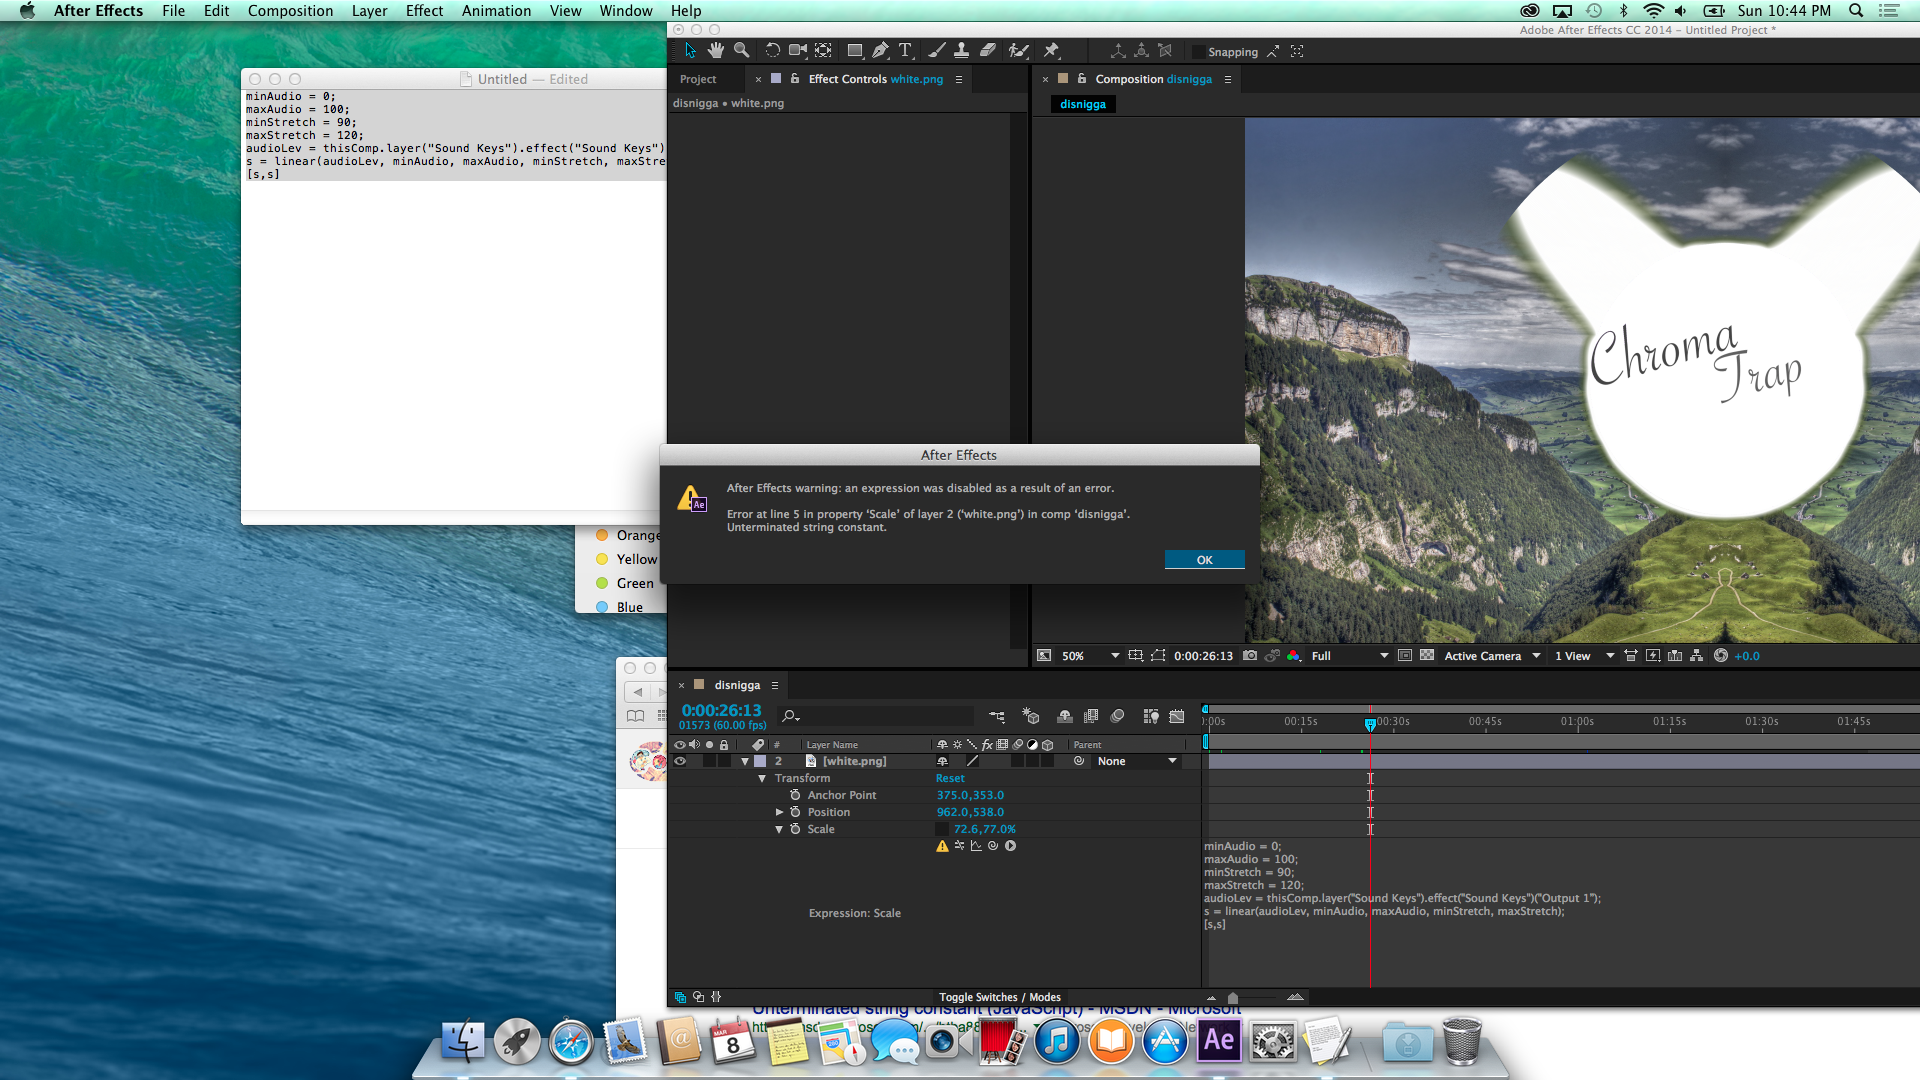
Task: Select the Hand tool in the toolbar
Action: [716, 50]
